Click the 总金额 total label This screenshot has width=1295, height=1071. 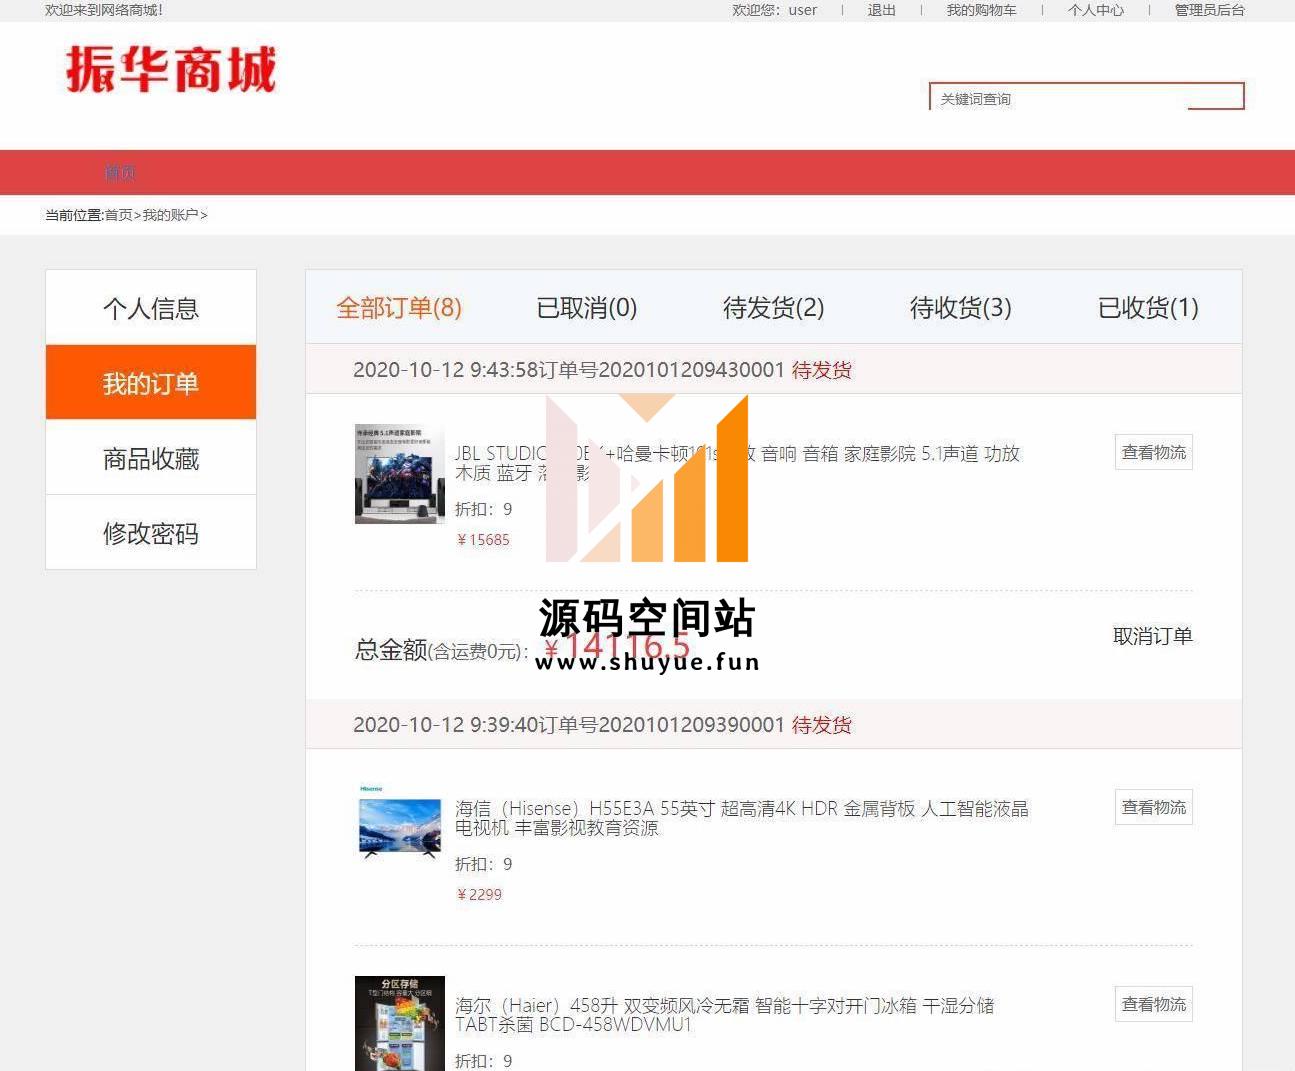coord(391,650)
